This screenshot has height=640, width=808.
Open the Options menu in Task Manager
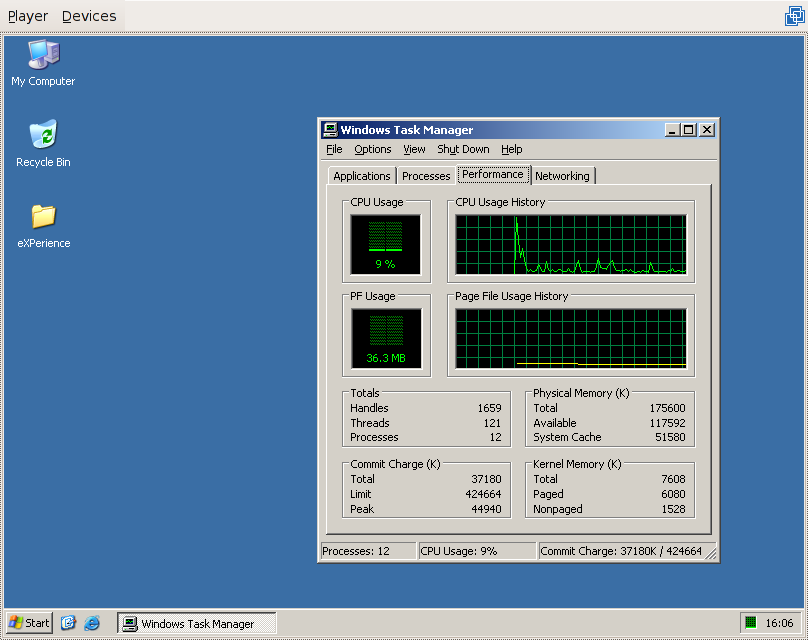click(x=373, y=149)
